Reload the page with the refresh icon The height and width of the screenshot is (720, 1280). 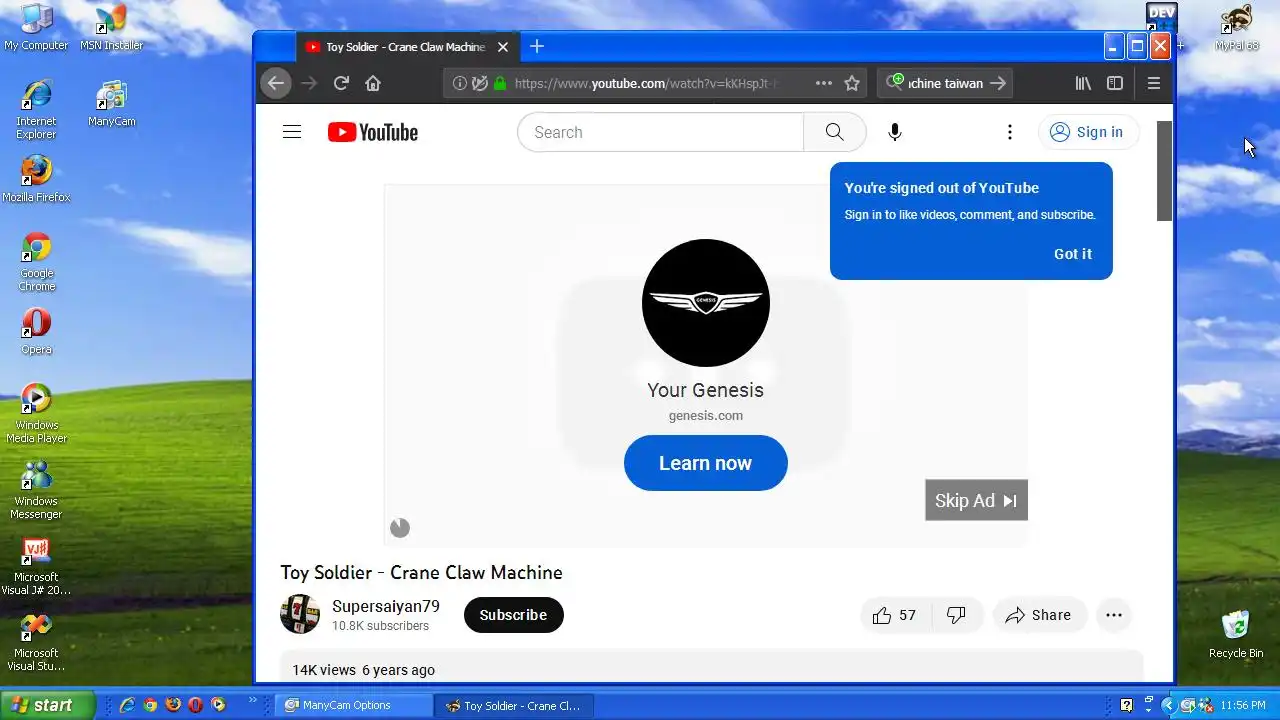point(341,83)
